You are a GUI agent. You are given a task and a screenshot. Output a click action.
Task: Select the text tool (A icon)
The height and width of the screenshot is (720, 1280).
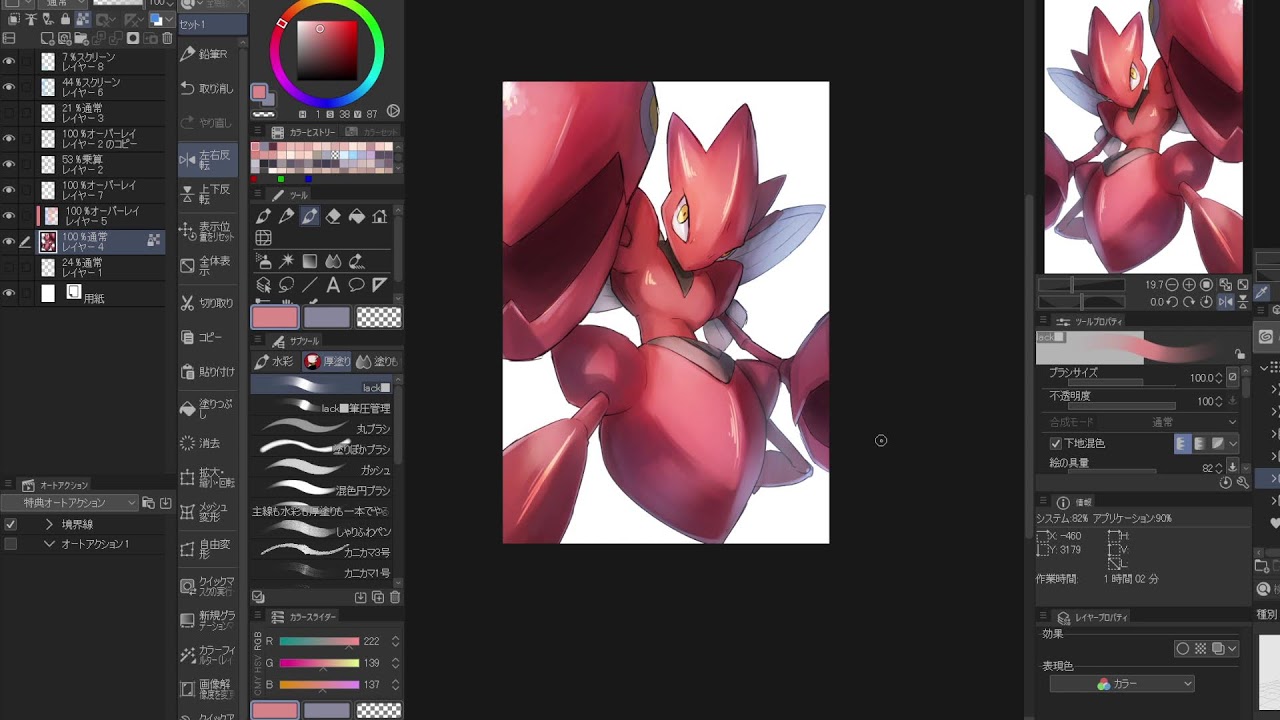tap(333, 285)
